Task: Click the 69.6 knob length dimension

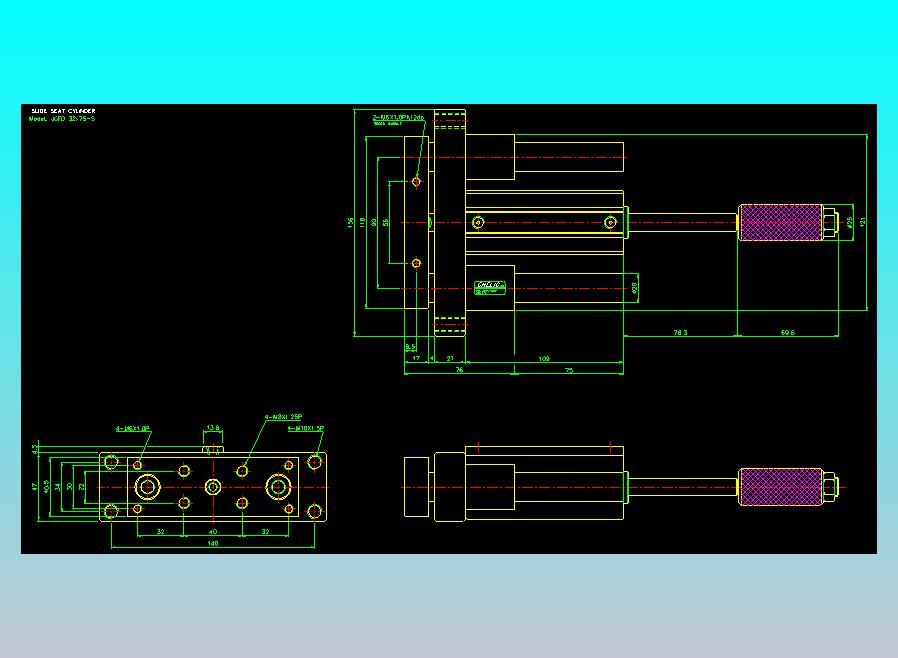Action: pos(787,332)
